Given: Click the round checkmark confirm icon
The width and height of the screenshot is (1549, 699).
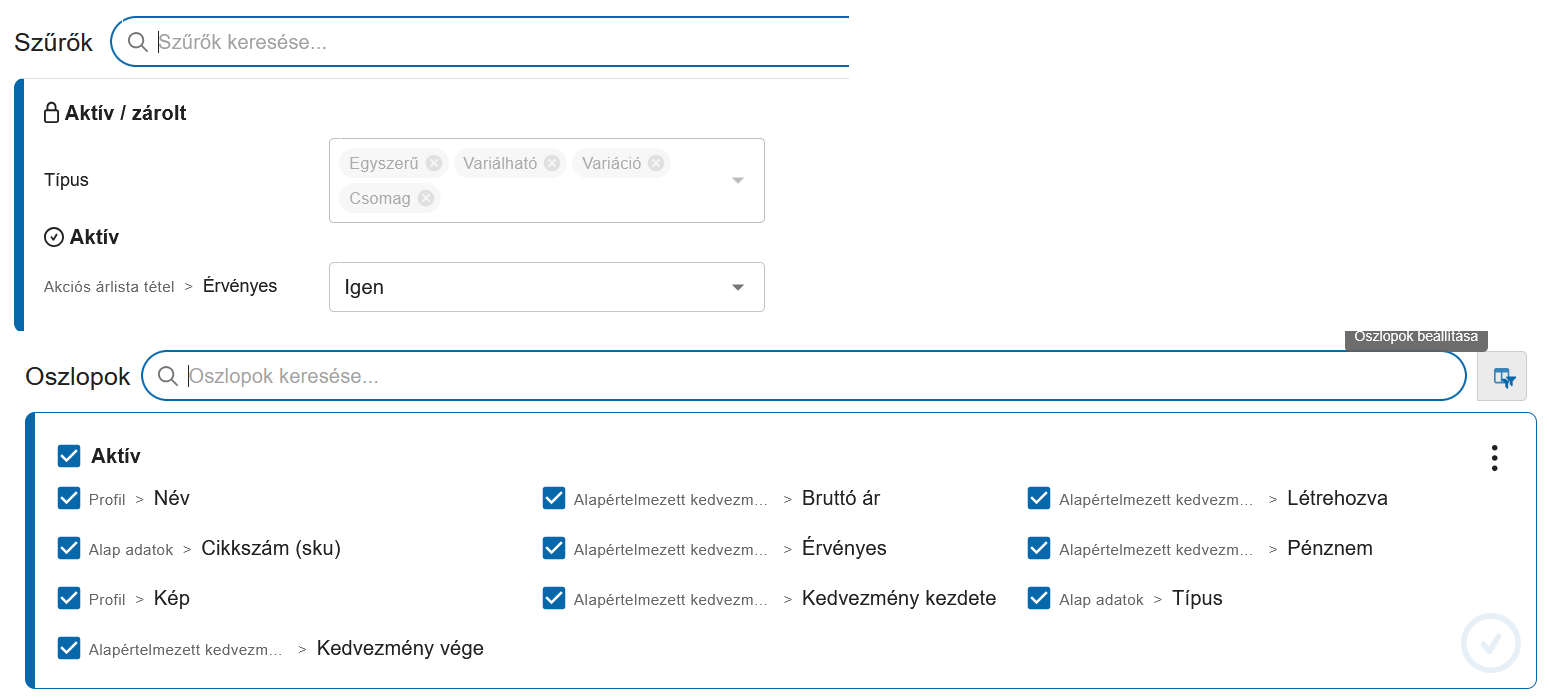Looking at the screenshot, I should point(1490,643).
